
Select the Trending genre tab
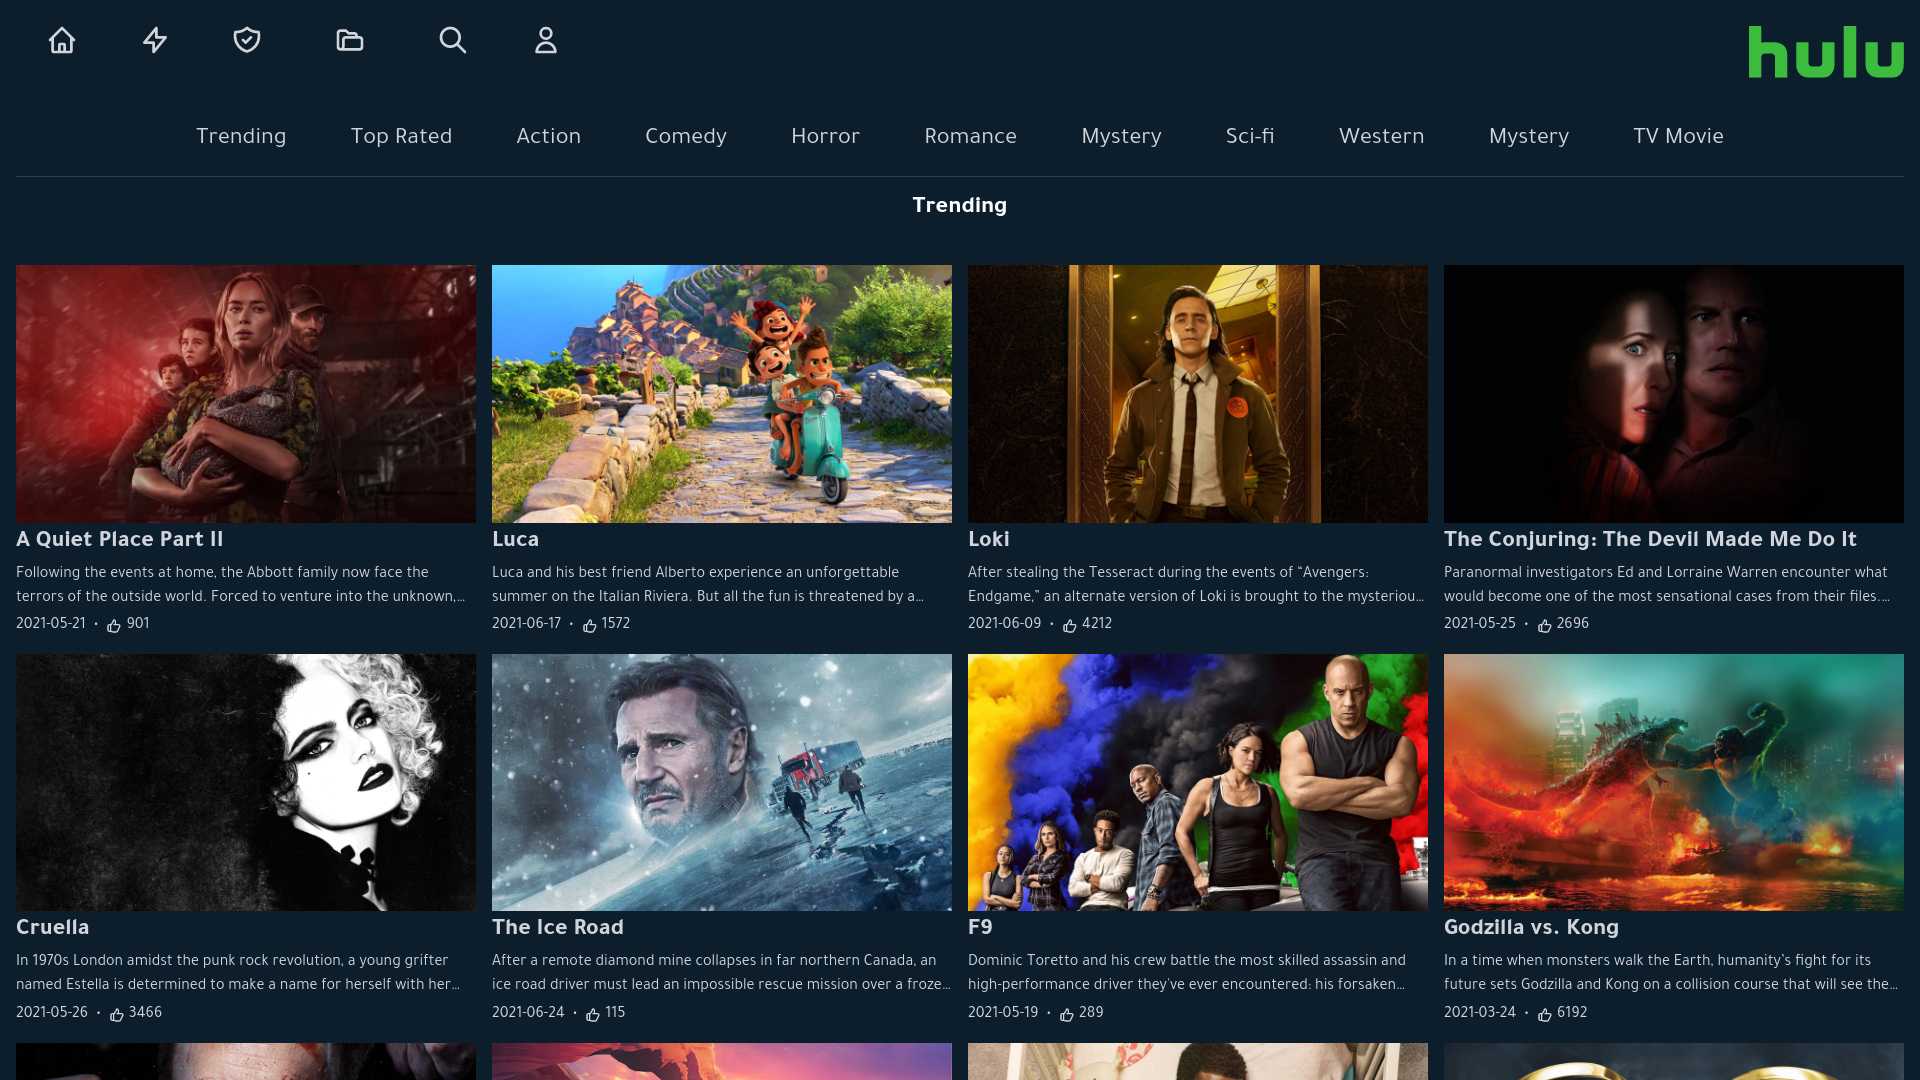coord(241,136)
